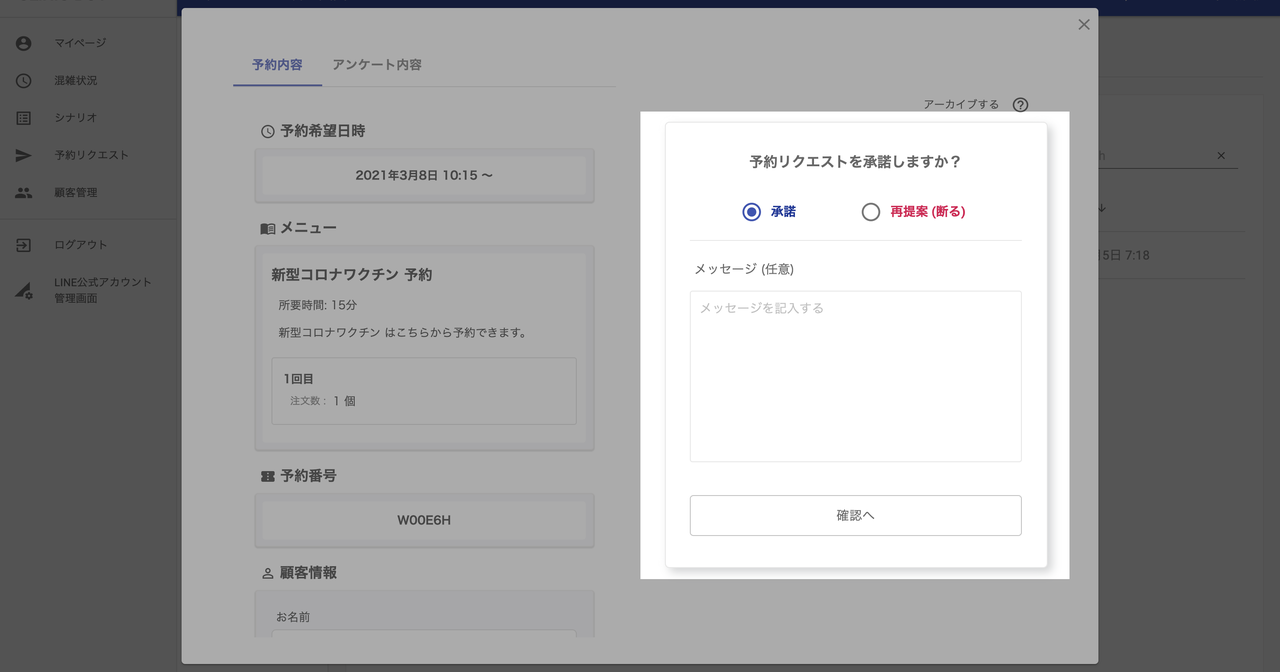
Task: Click the シナリオ list icon
Action: pos(24,118)
